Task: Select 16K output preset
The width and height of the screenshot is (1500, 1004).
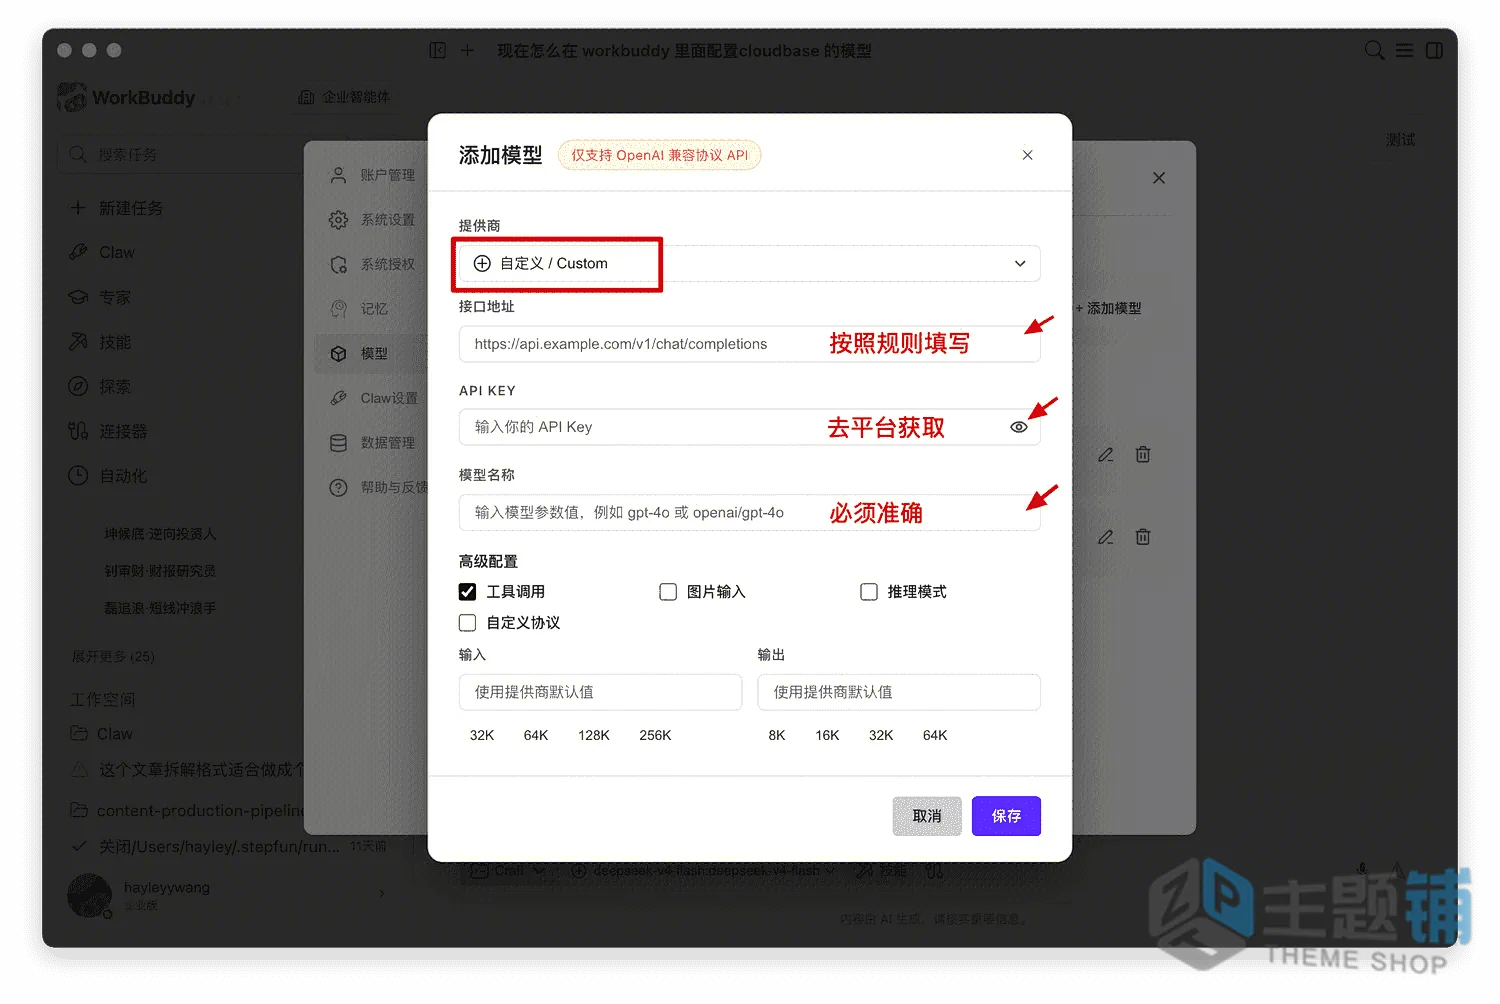Action: coord(827,735)
